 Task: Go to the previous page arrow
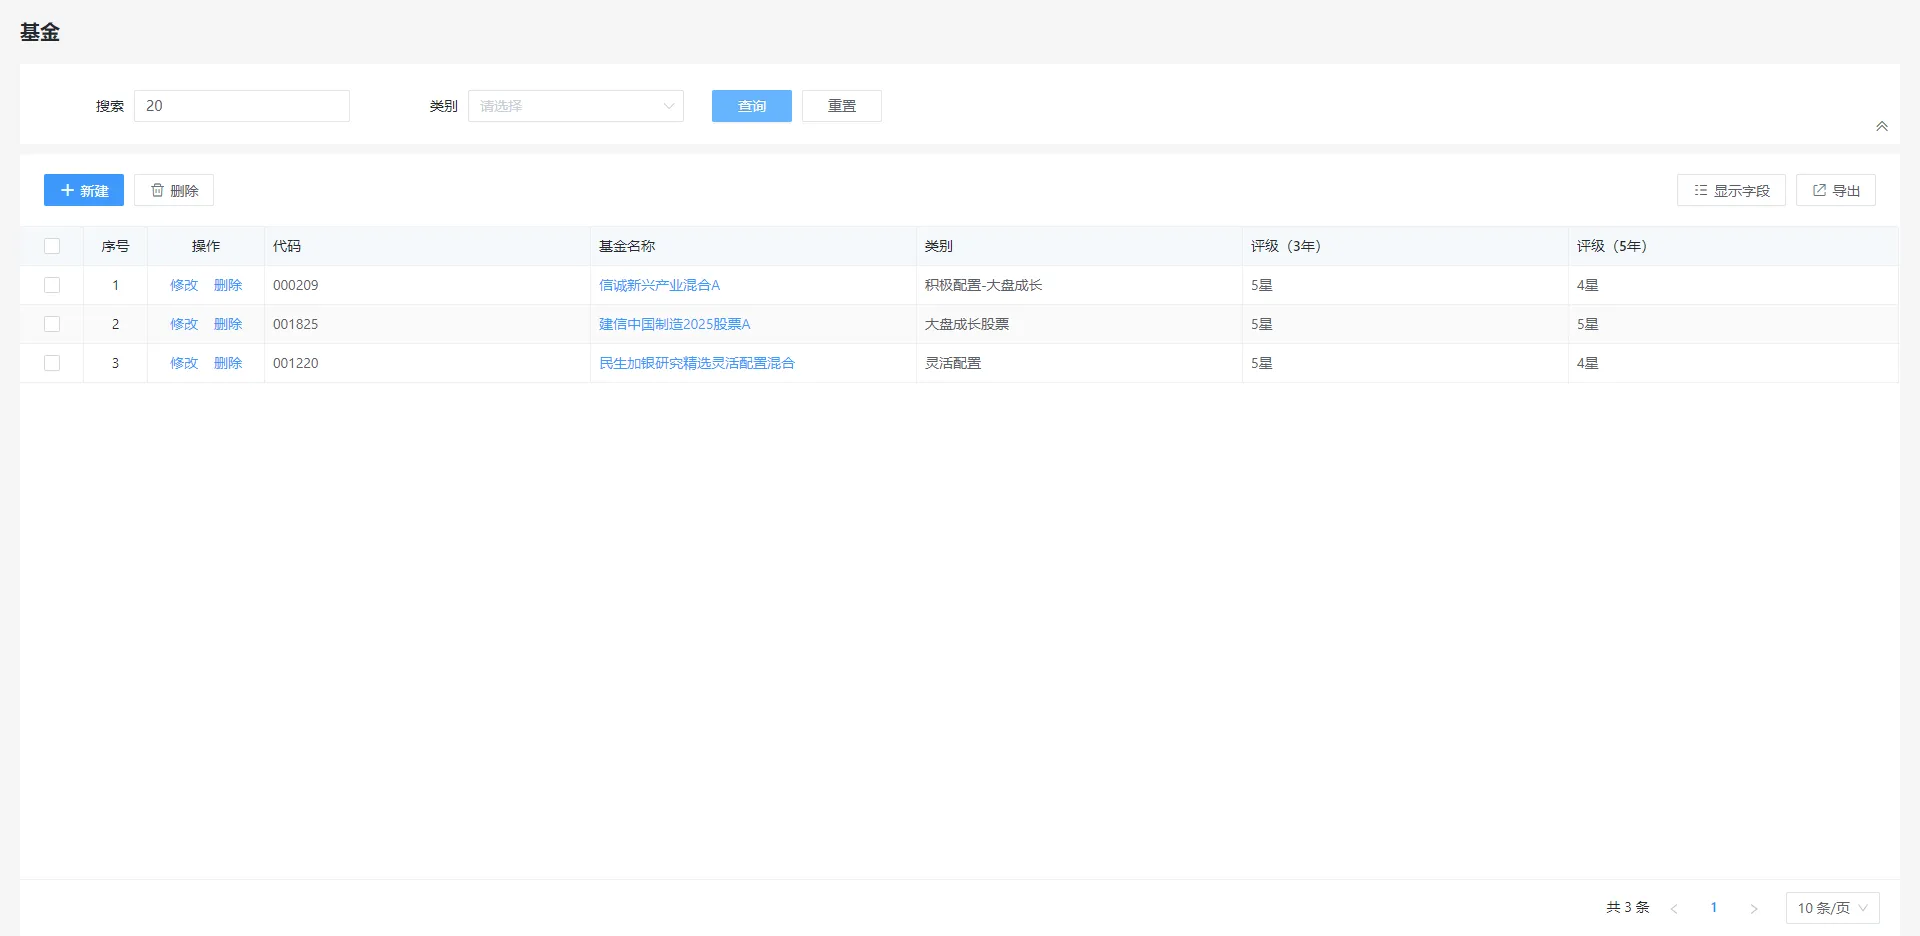(x=1674, y=908)
